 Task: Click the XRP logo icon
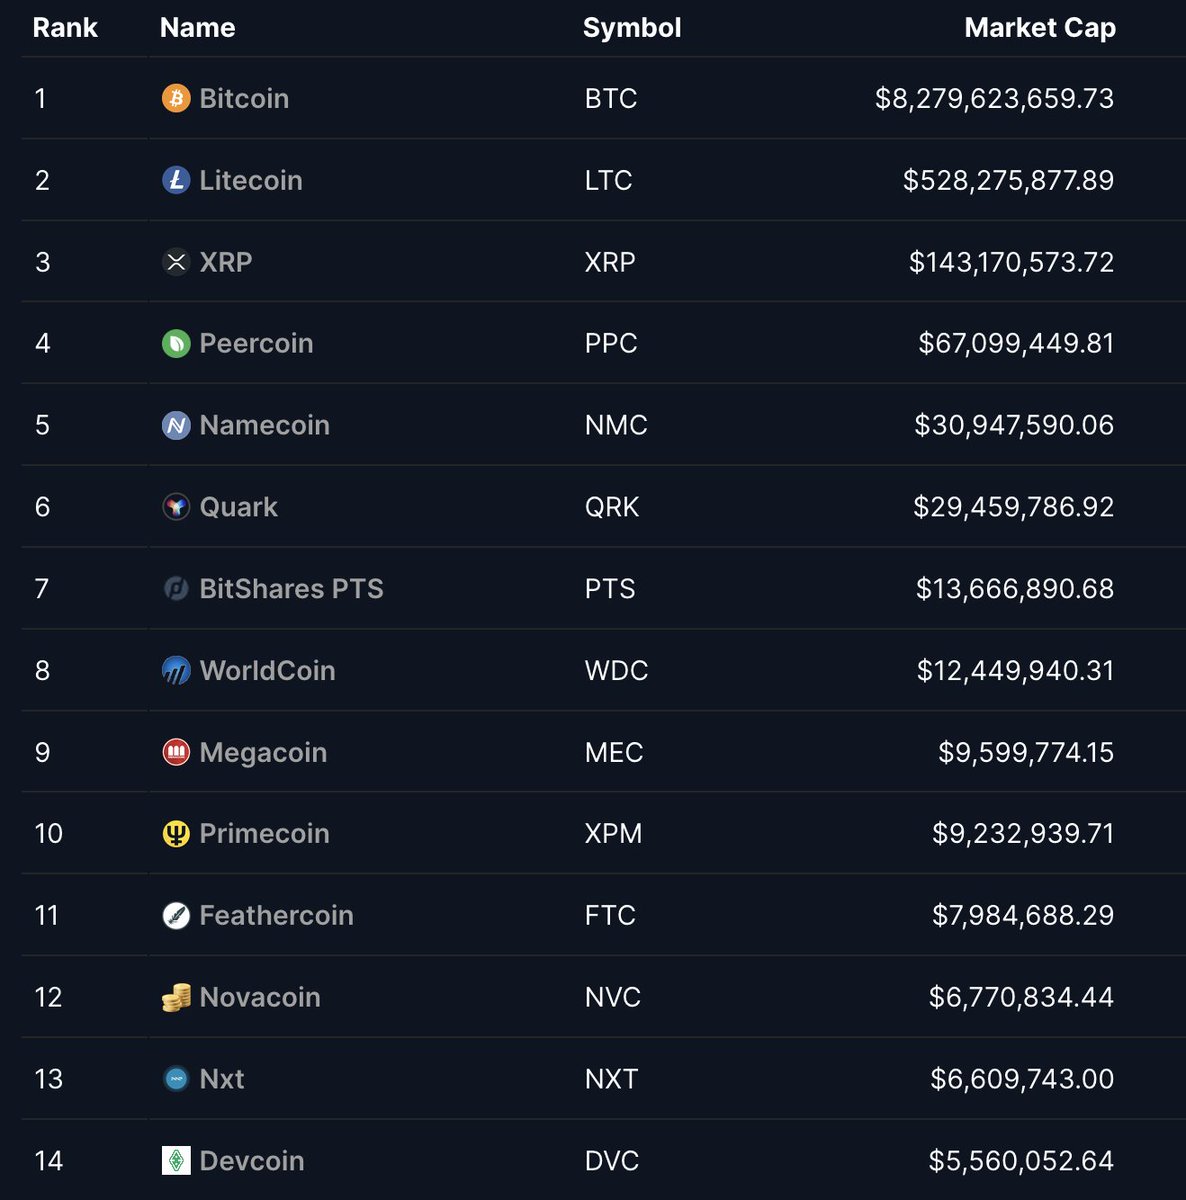[x=176, y=262]
